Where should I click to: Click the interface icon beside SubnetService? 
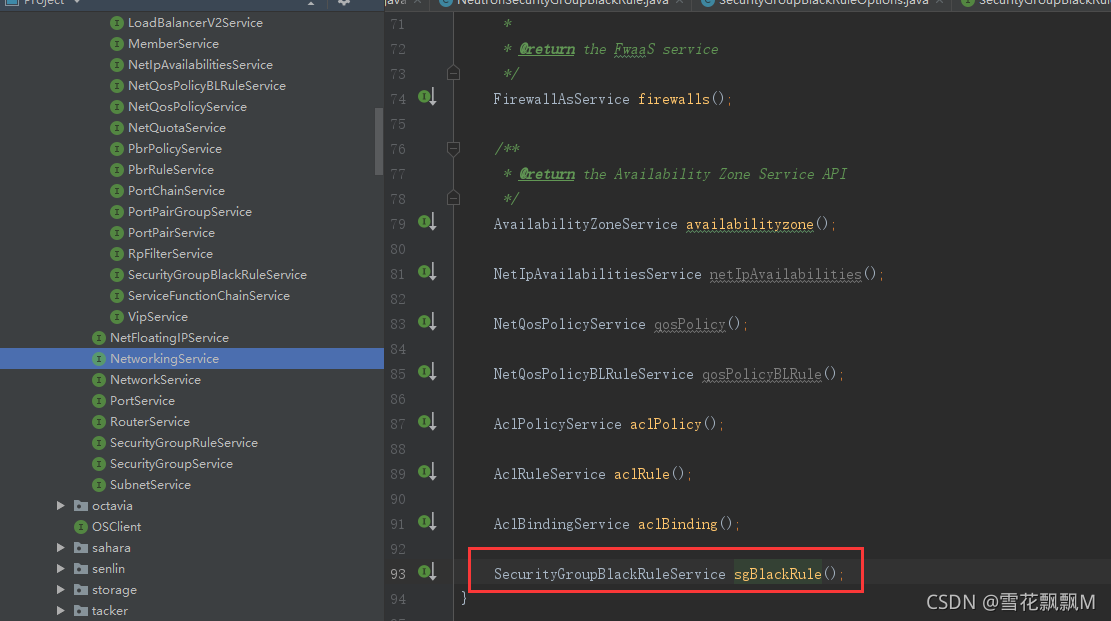click(99, 485)
